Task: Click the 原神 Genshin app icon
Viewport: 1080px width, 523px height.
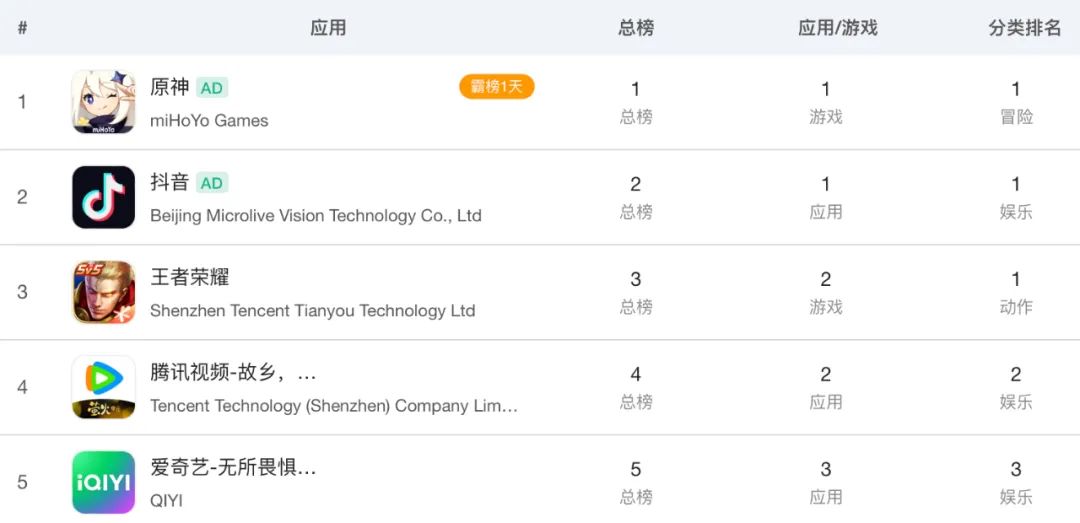Action: (x=103, y=102)
